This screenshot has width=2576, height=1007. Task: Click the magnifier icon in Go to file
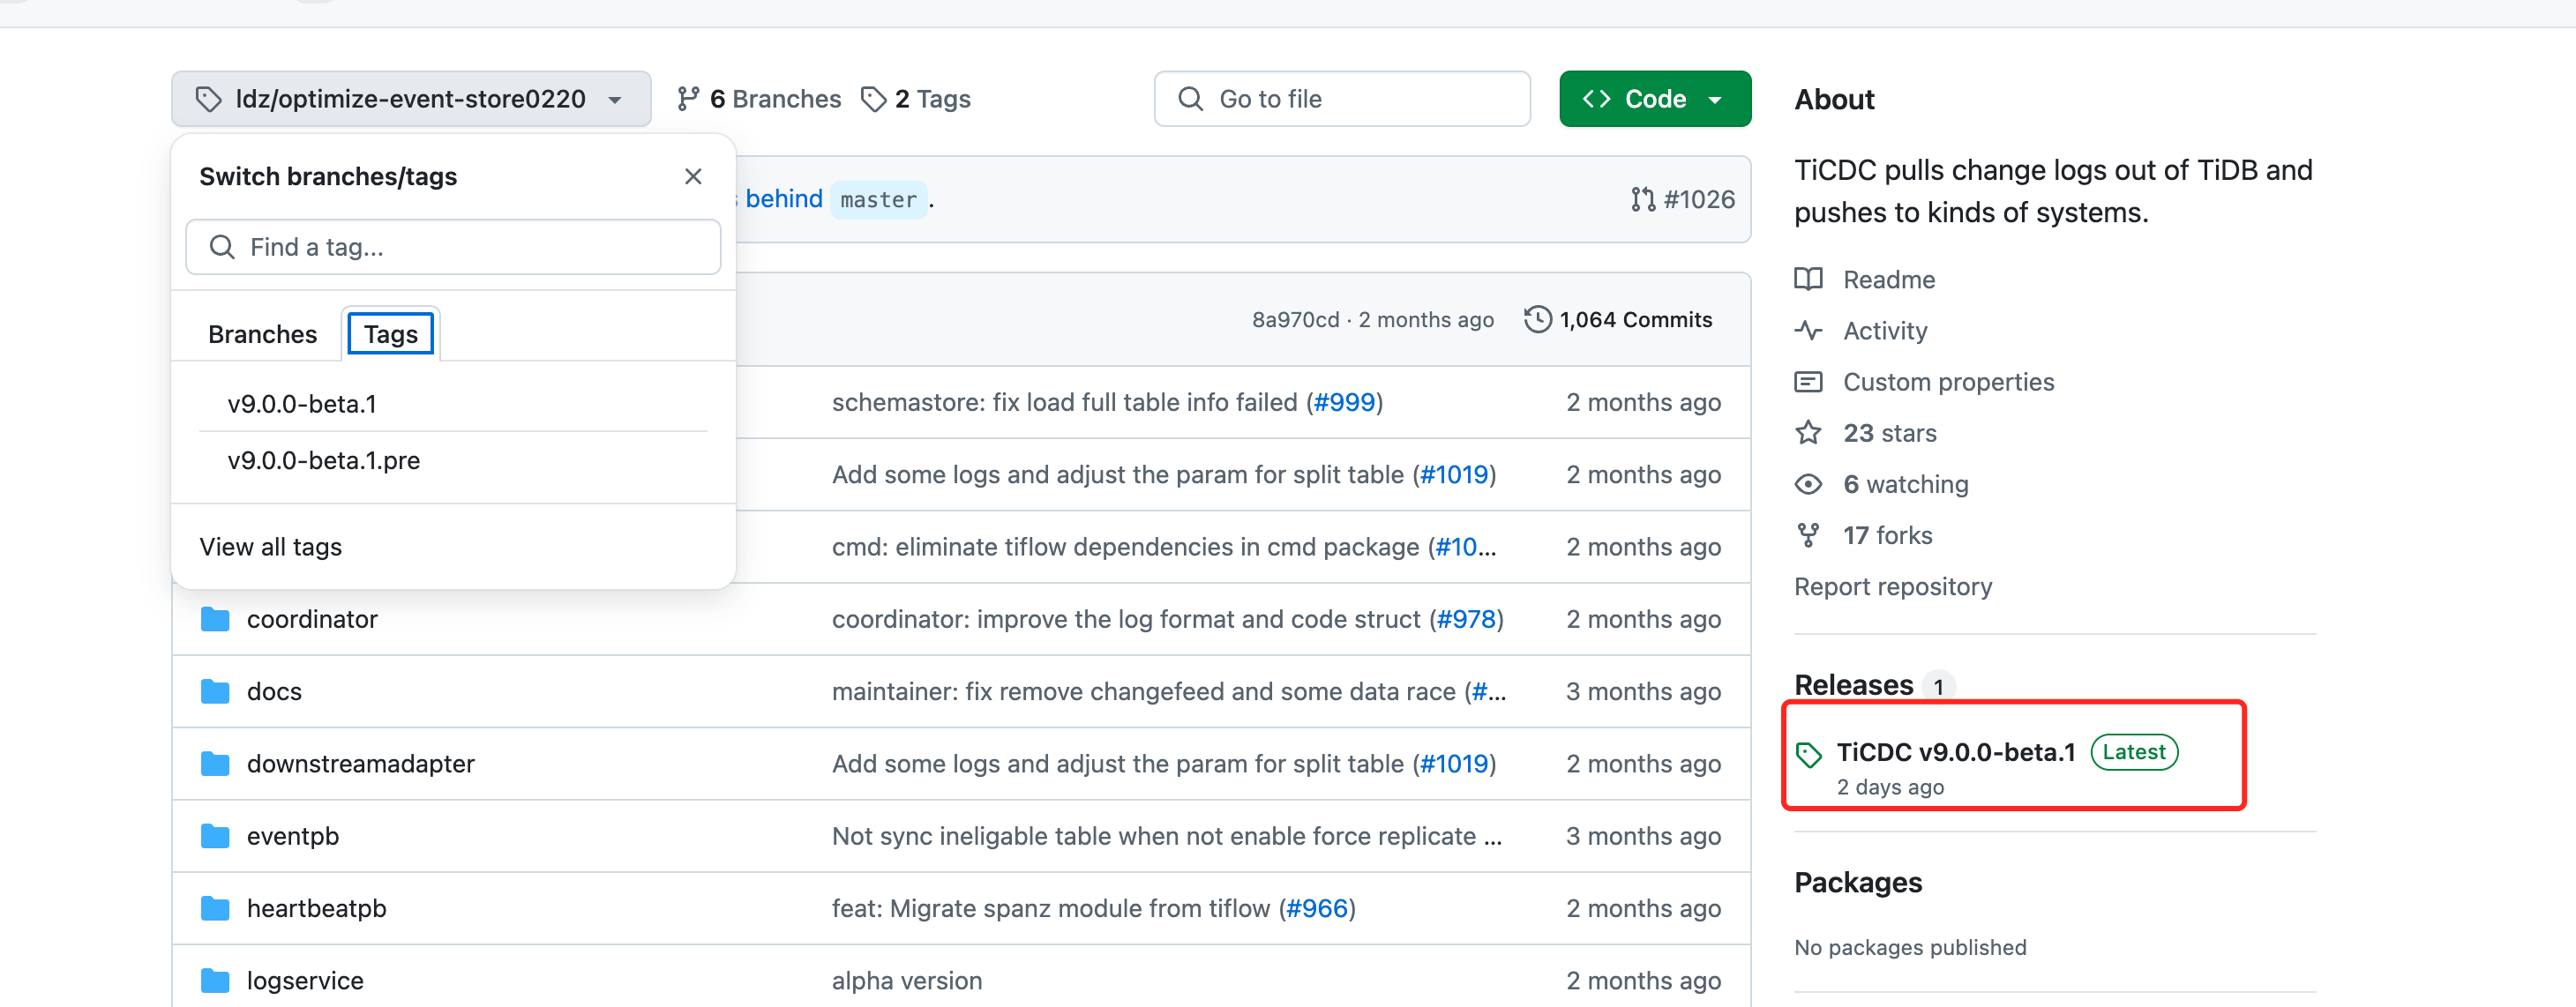tap(1190, 99)
